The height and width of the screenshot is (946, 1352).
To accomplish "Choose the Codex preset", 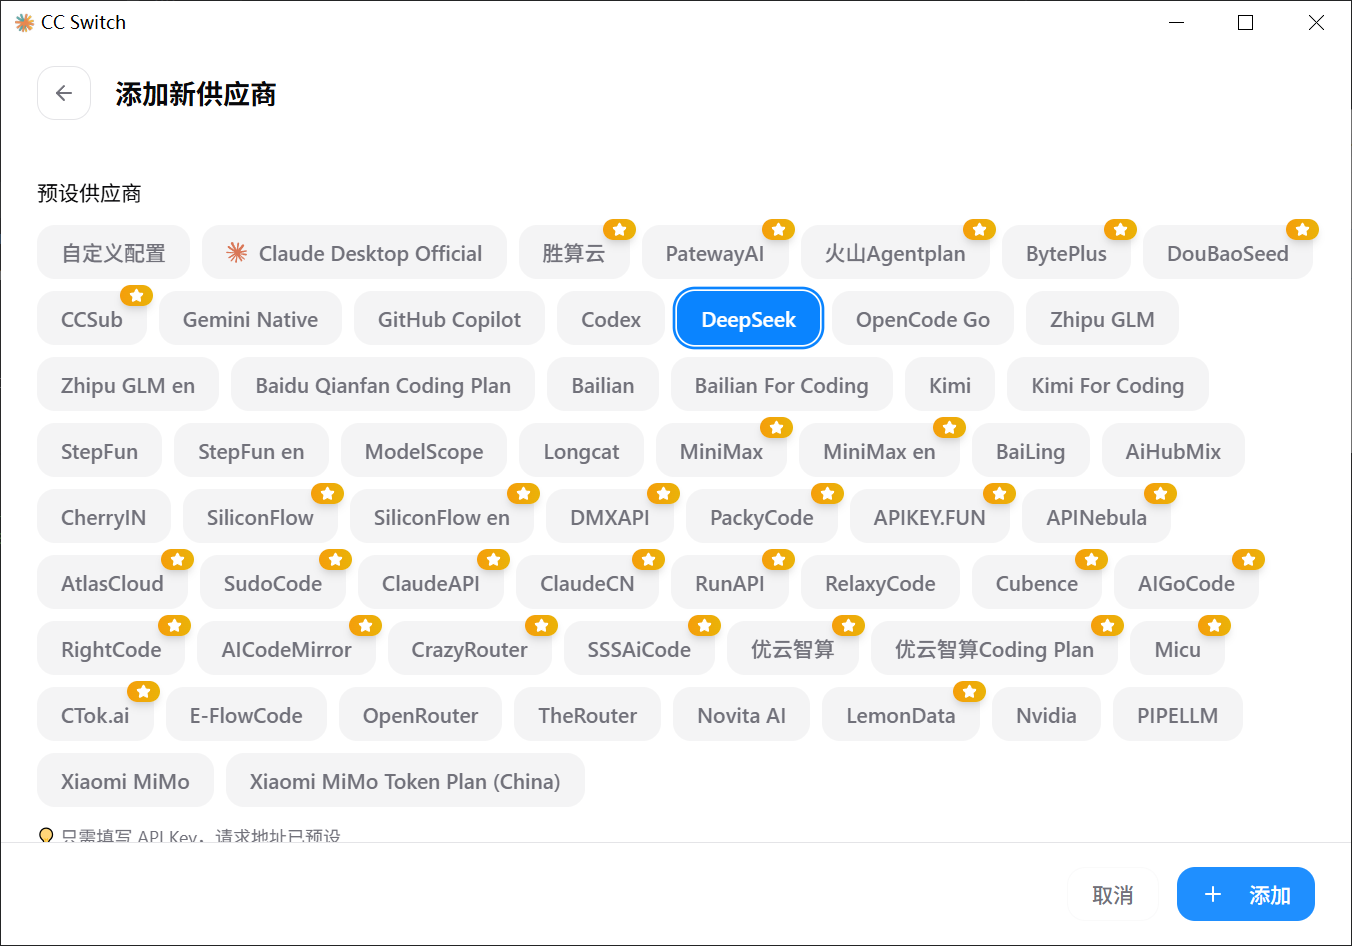I will (x=611, y=319).
